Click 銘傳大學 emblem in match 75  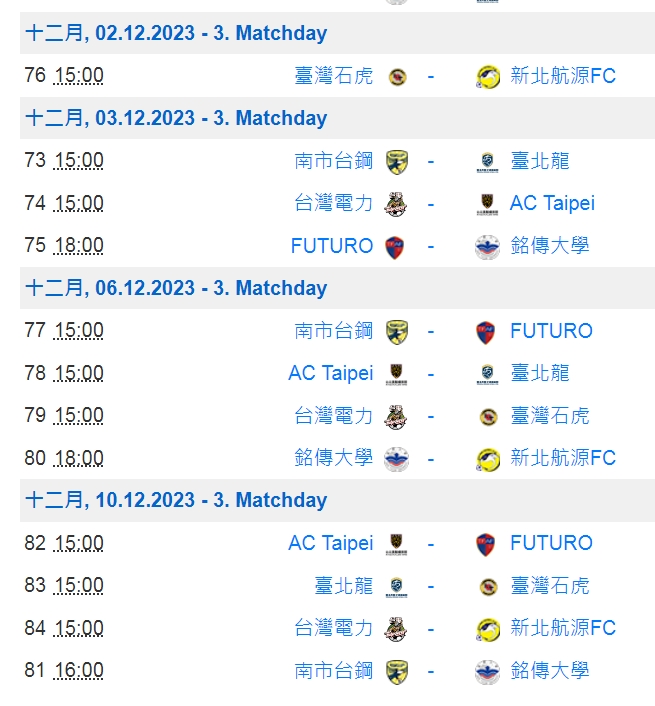488,247
